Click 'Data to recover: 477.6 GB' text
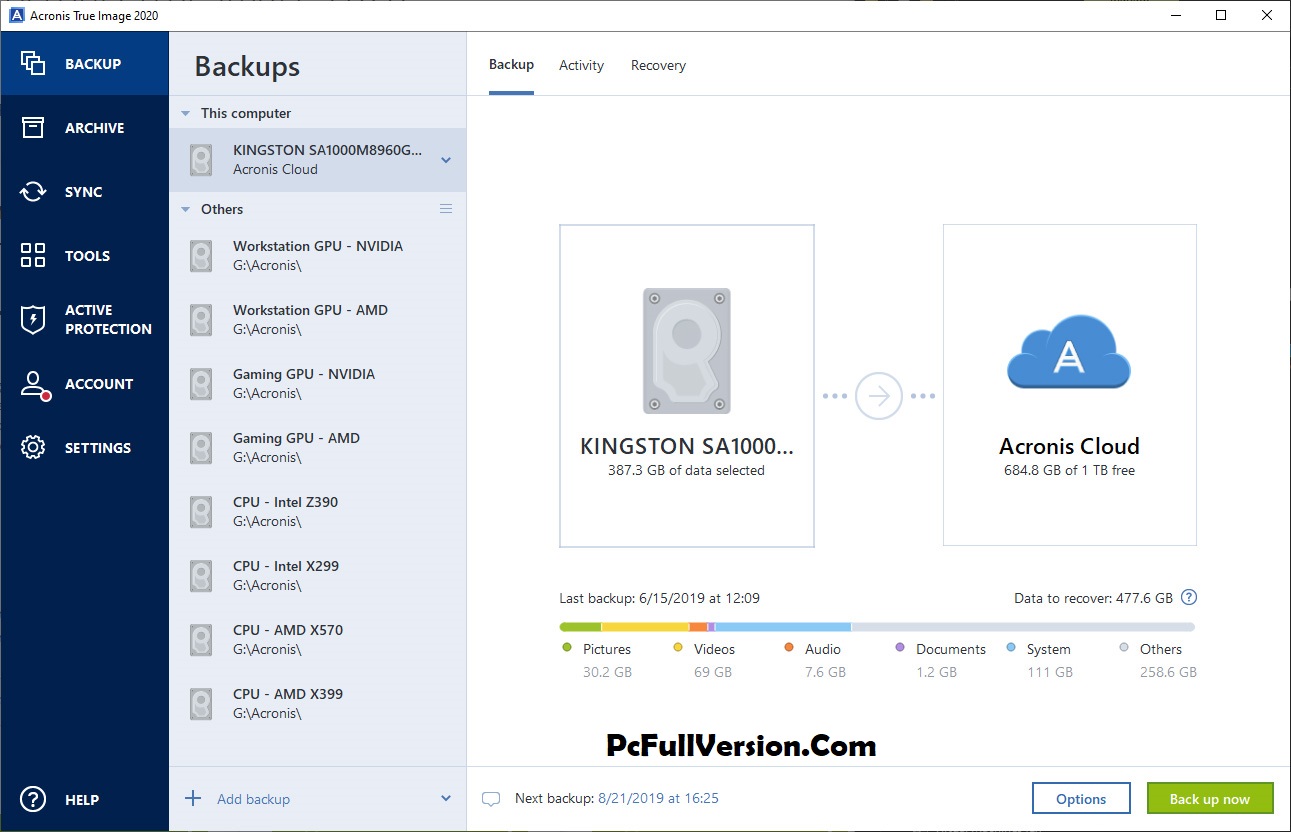1291x832 pixels. pos(1093,598)
